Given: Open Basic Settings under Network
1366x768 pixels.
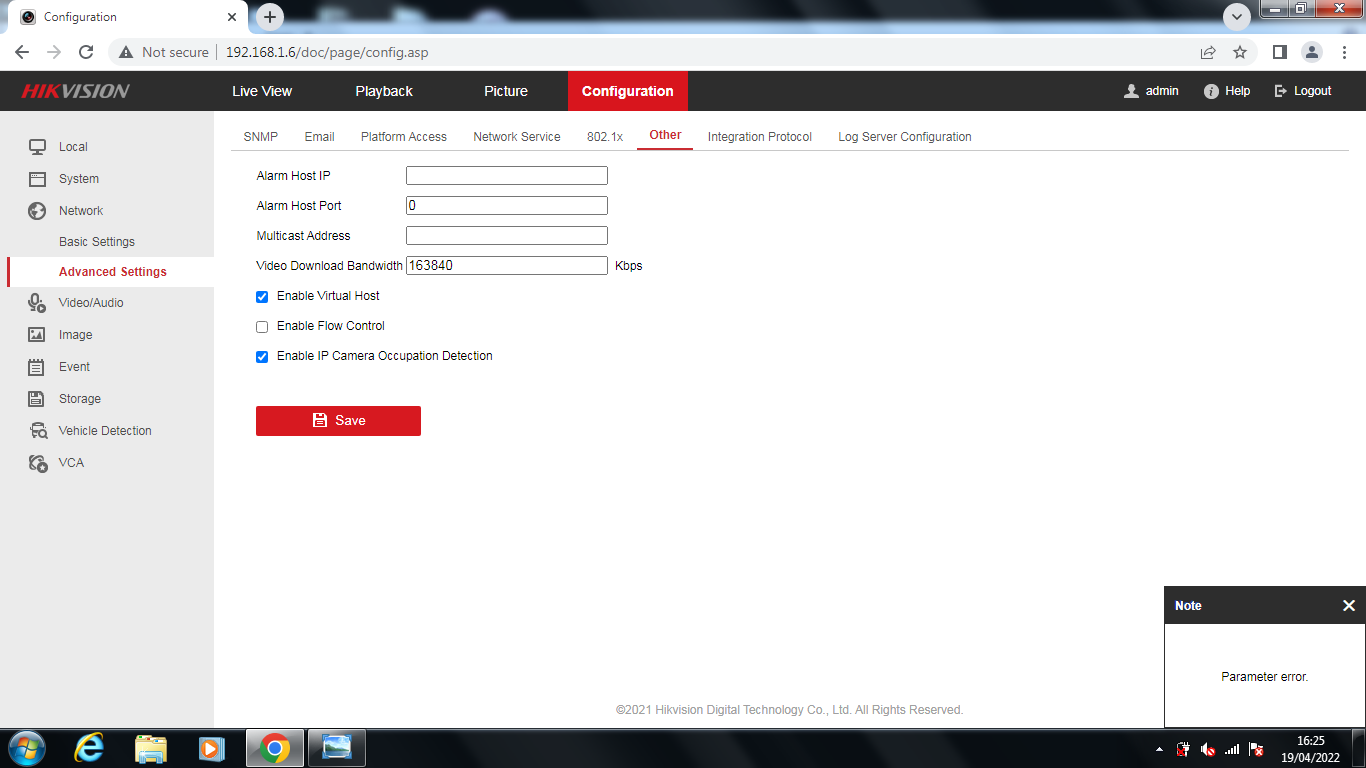Looking at the screenshot, I should (97, 242).
